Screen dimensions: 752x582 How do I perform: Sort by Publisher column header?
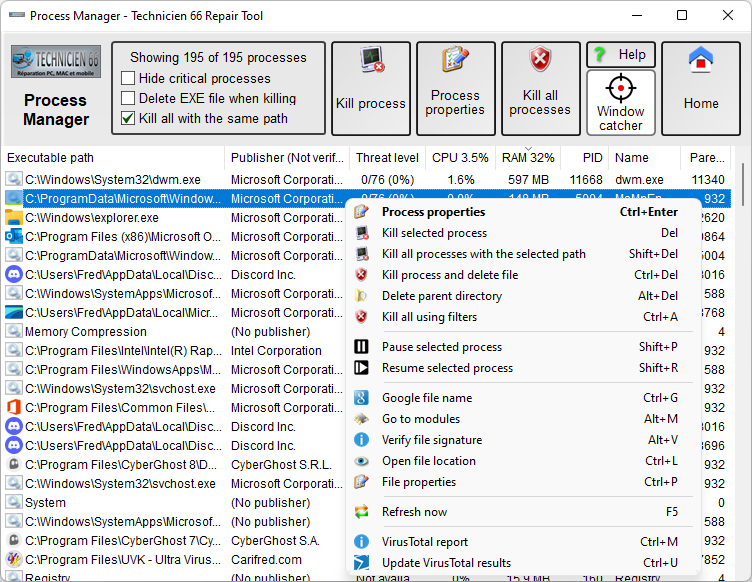[287, 158]
